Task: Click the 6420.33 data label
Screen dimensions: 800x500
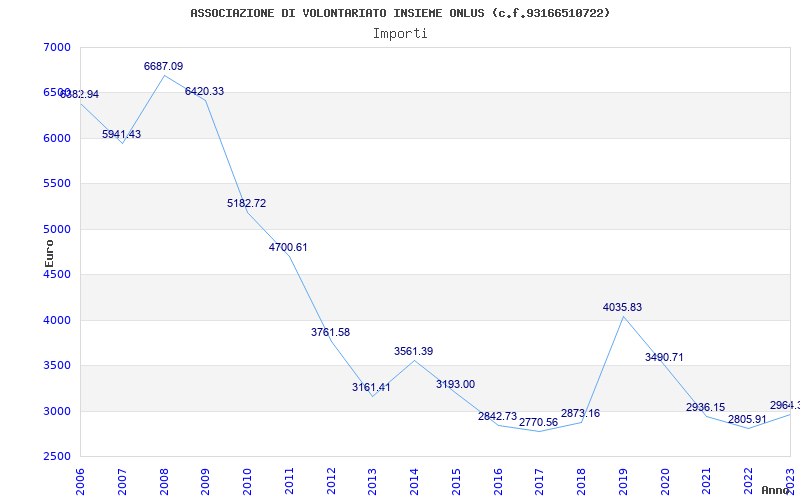Action: (204, 91)
